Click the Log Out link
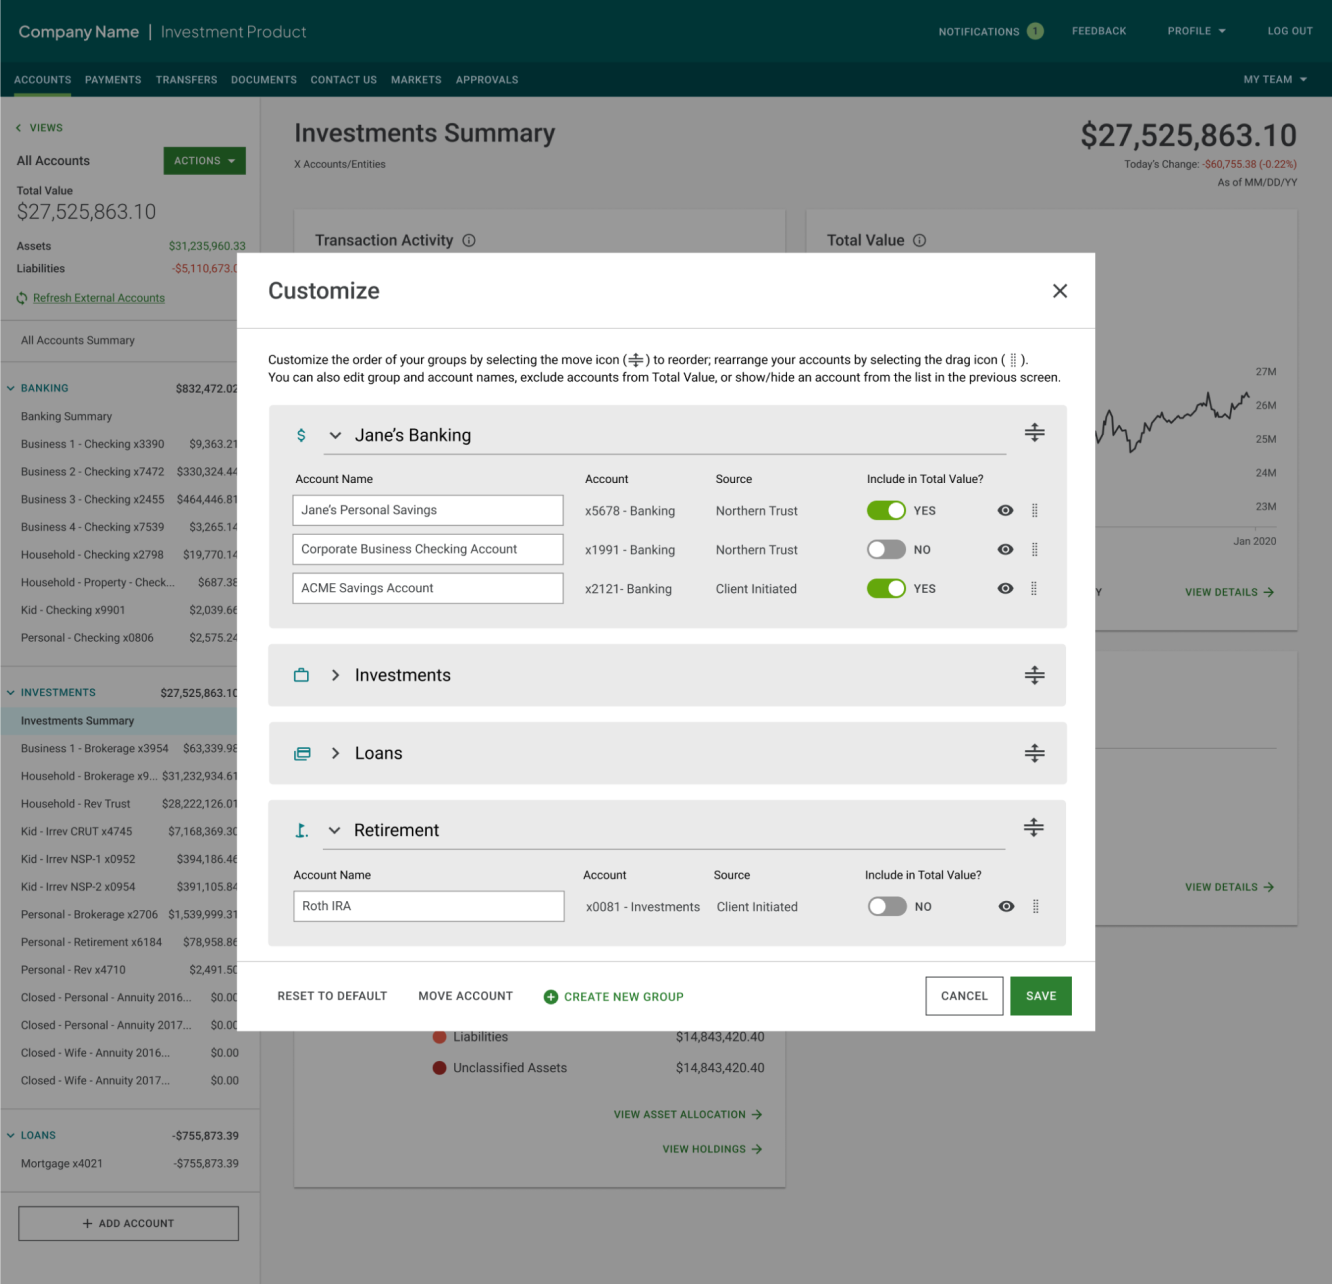The width and height of the screenshot is (1332, 1284). tap(1290, 31)
